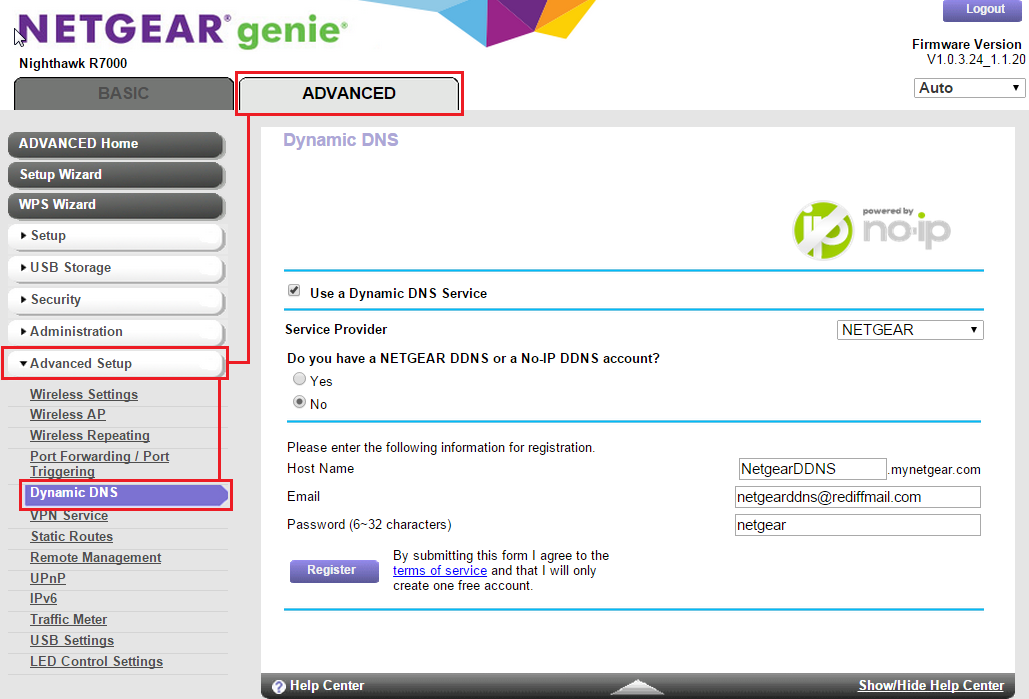Click the Help Center question mark icon
The height and width of the screenshot is (699, 1029).
tap(279, 687)
